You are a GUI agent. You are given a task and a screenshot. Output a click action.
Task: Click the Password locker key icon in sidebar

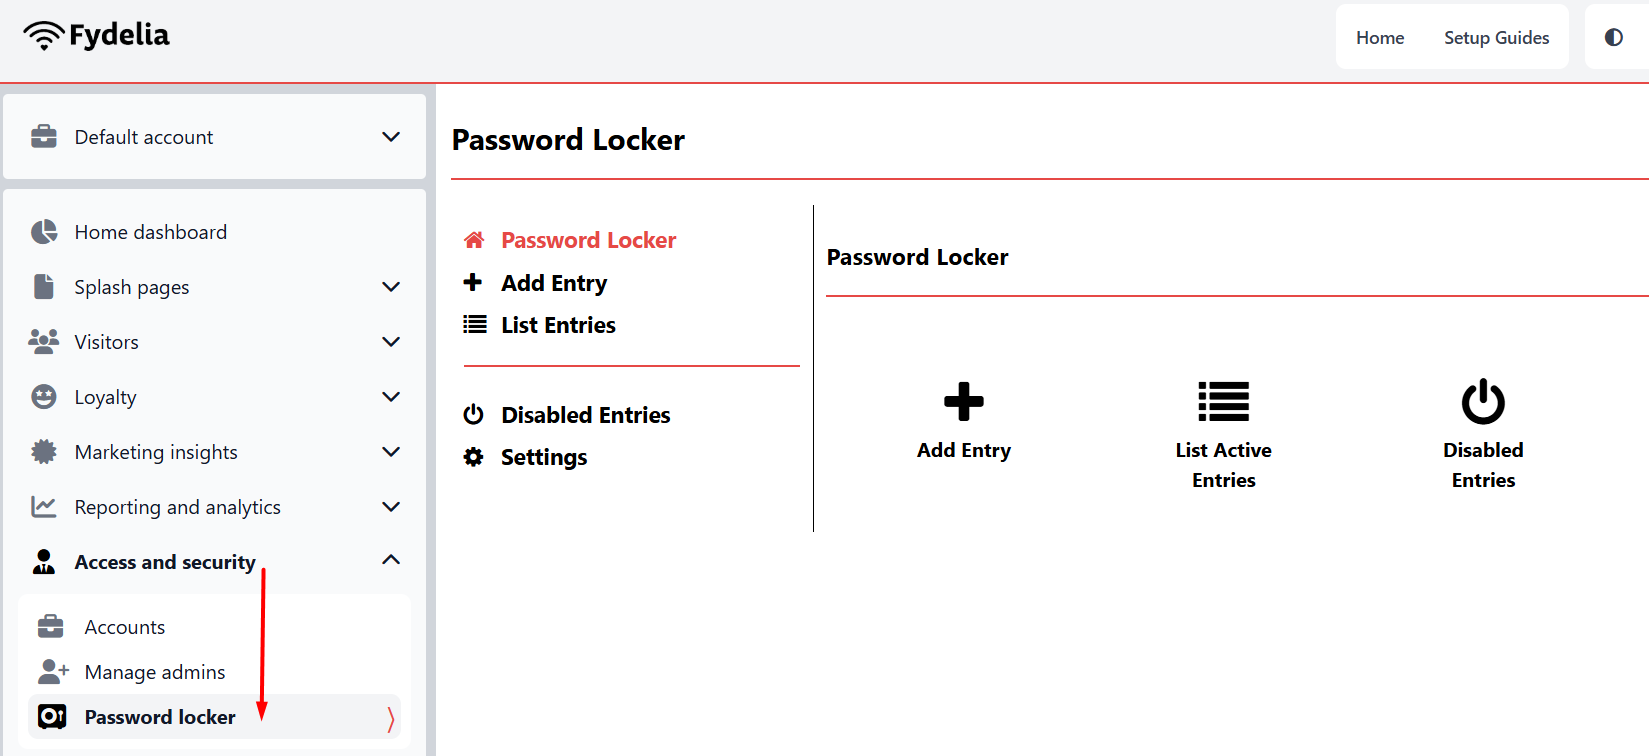pyautogui.click(x=52, y=716)
